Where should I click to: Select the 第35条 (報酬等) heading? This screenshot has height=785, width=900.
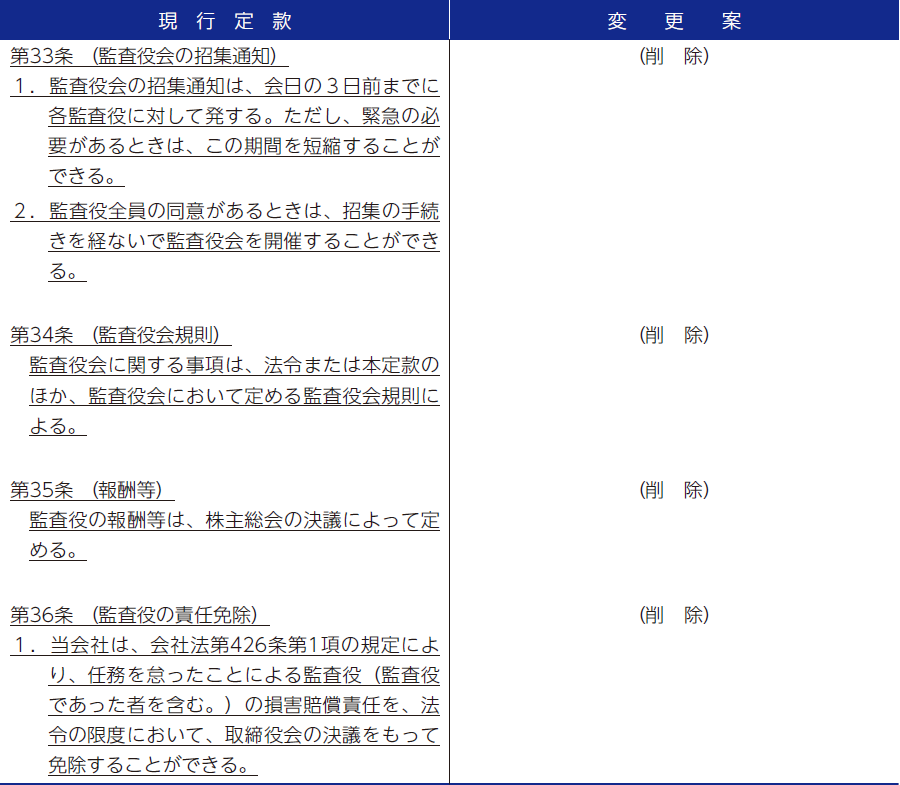click(93, 490)
